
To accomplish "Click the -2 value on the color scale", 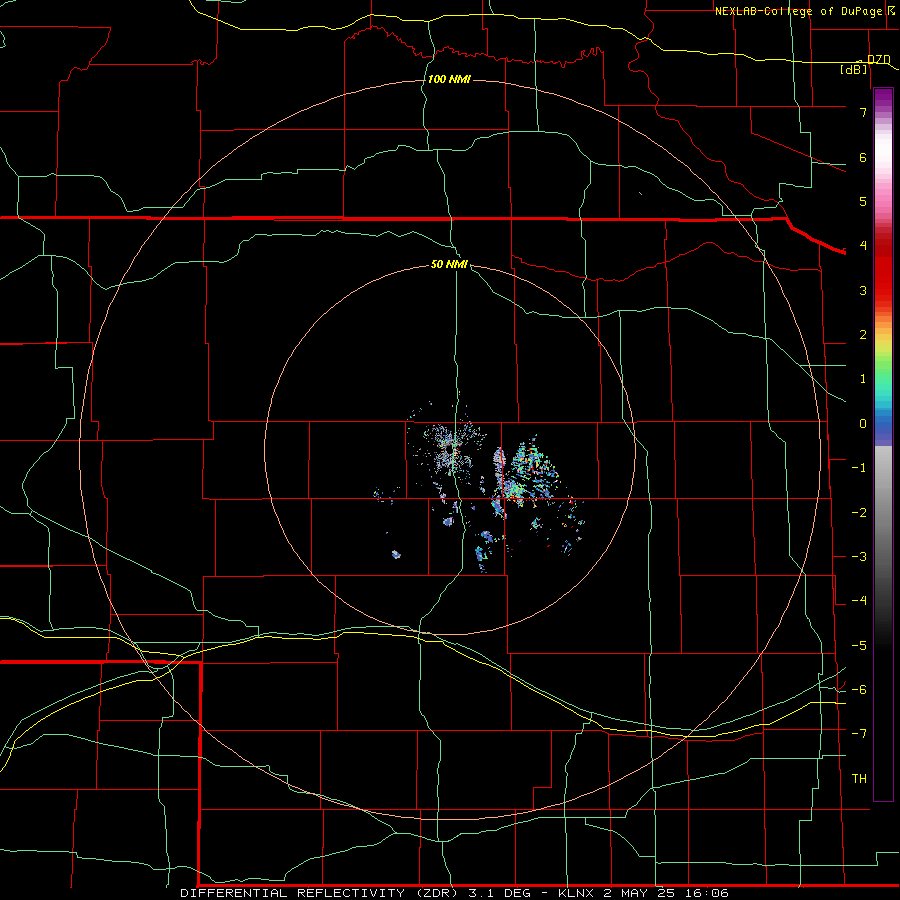I will [x=859, y=513].
